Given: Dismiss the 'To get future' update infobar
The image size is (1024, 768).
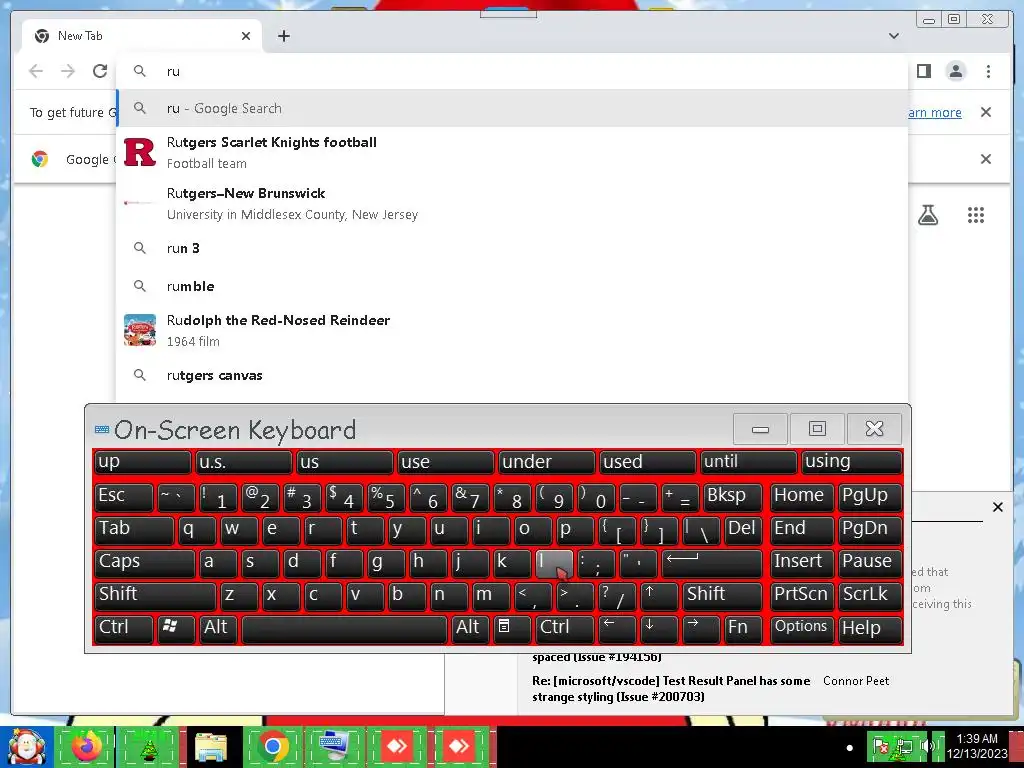Looking at the screenshot, I should coord(985,112).
